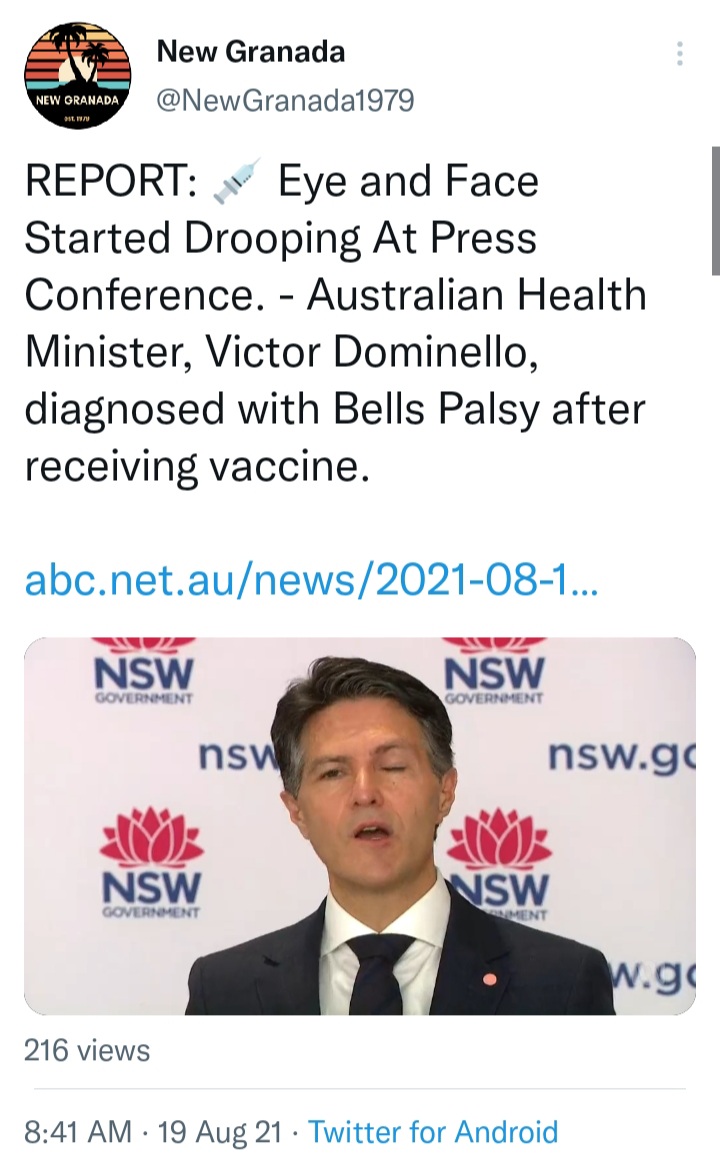Click the word "REPORT:" in the tweet
The image size is (720, 1167).
coord(111,182)
